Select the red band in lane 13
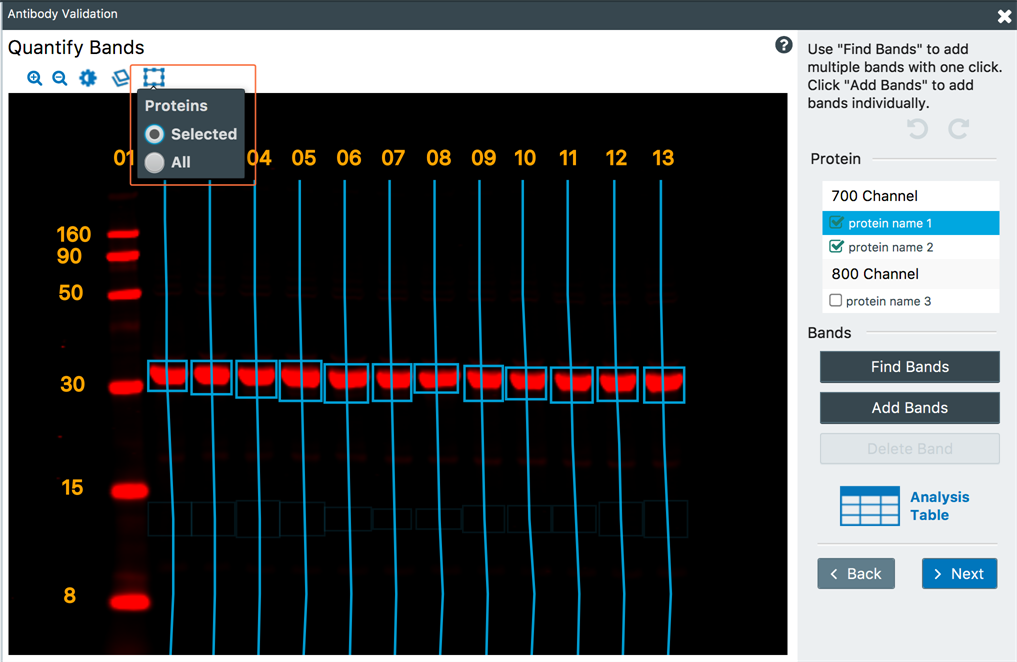This screenshot has width=1017, height=662. [x=664, y=381]
